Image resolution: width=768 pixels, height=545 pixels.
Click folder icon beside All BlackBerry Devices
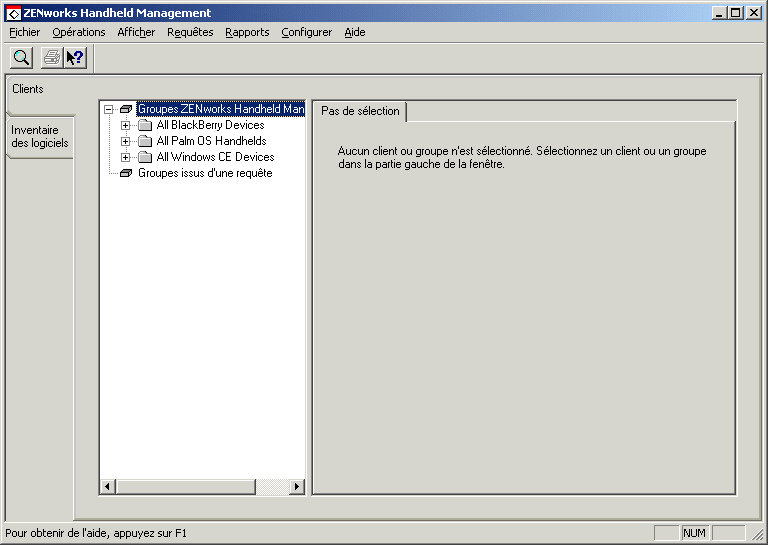[x=145, y=125]
